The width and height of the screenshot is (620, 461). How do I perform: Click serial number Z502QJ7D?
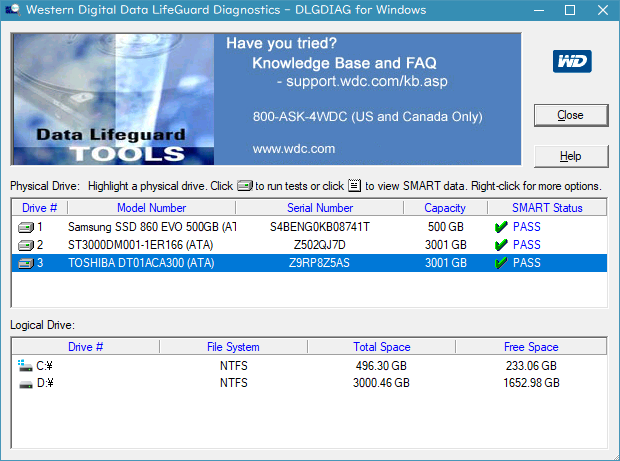[x=319, y=245]
